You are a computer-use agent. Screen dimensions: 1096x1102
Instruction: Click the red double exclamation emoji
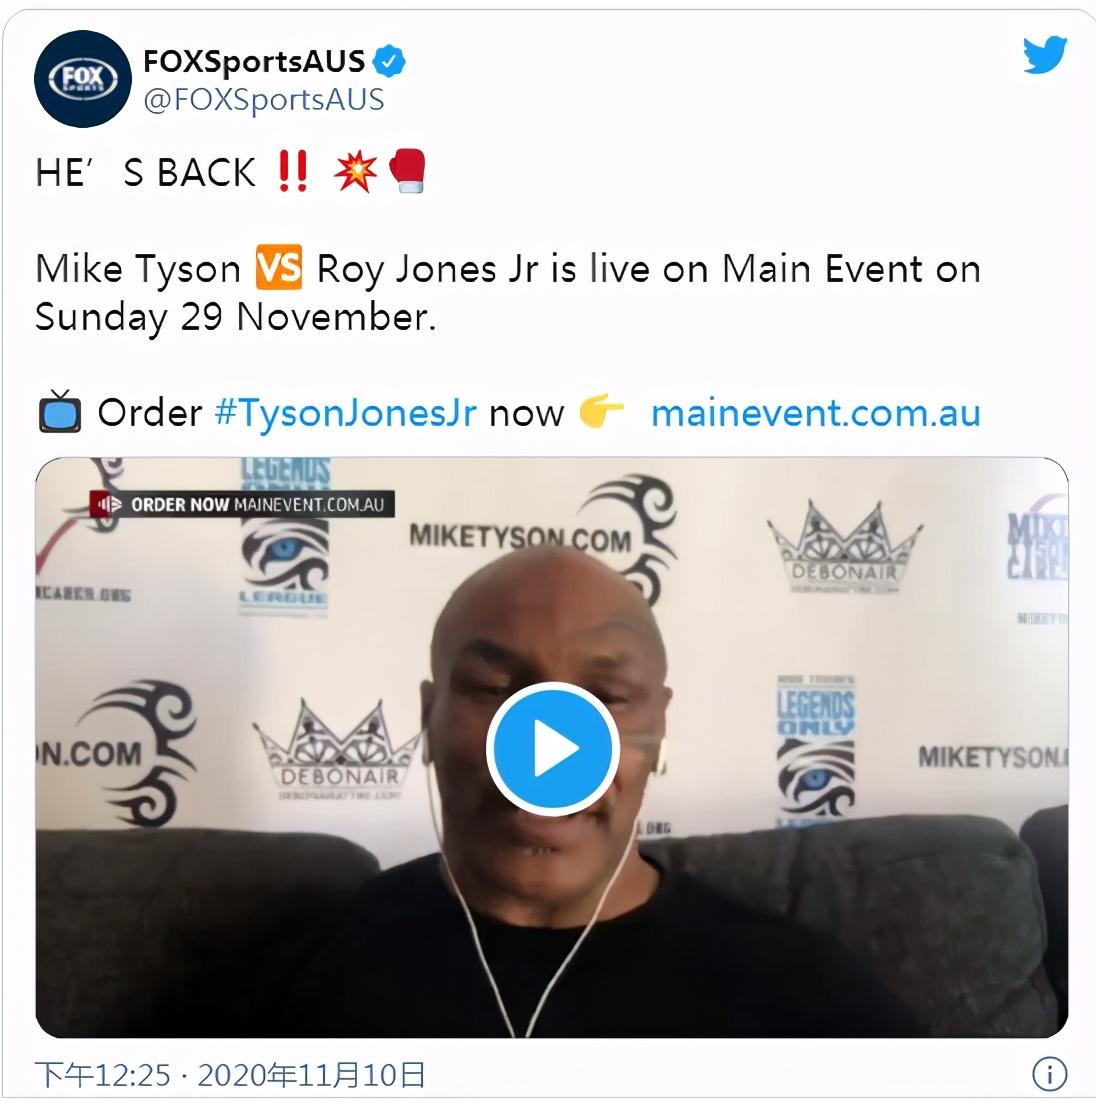point(292,171)
